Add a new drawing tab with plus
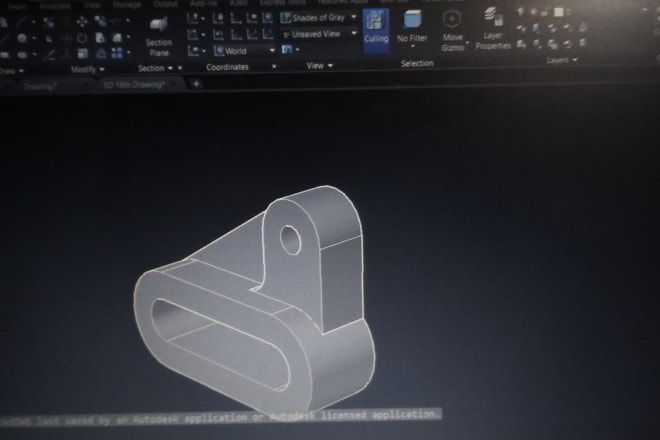Viewport: 660px width, 440px height. (x=197, y=84)
